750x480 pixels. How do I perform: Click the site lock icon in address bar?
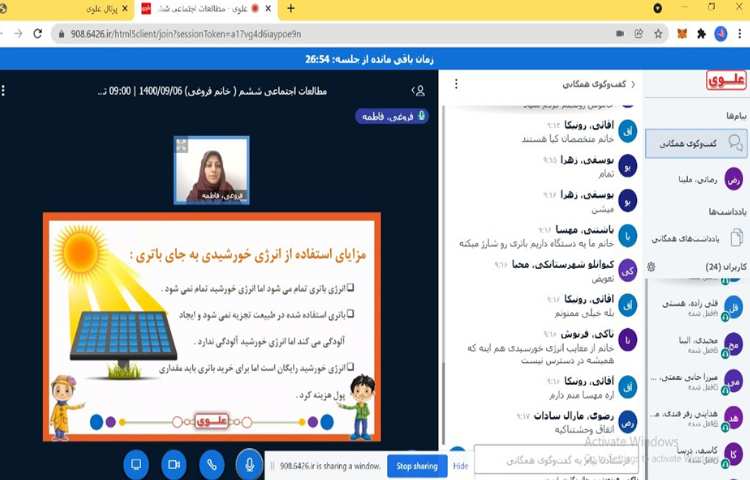click(61, 34)
